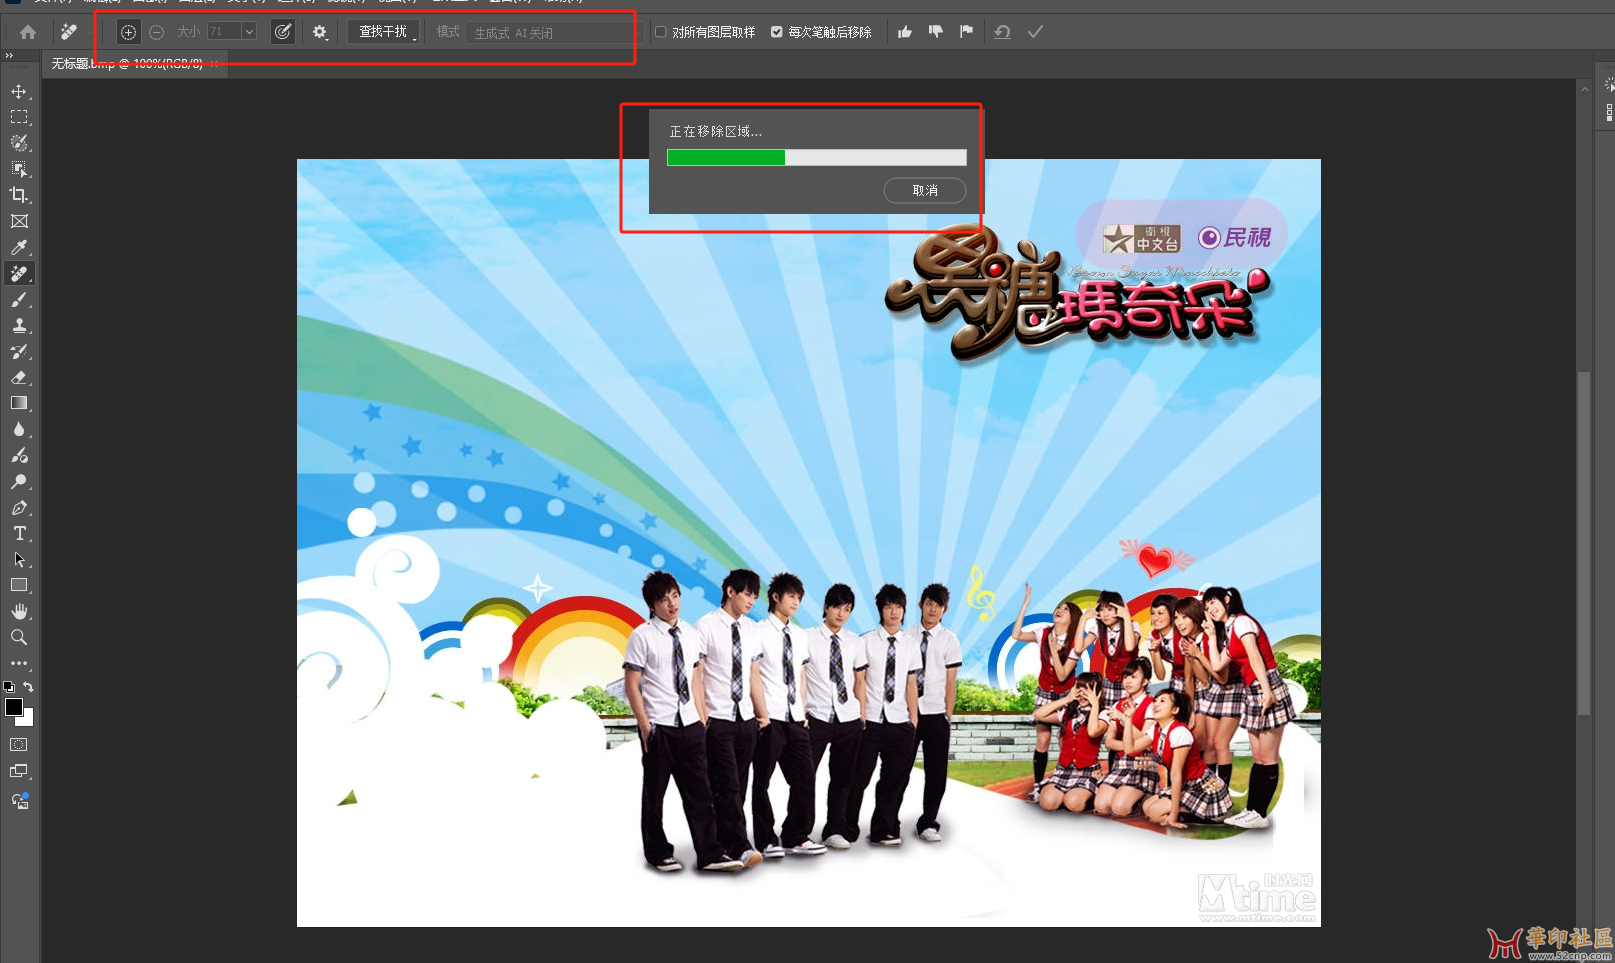Image resolution: width=1615 pixels, height=963 pixels.
Task: Select subtract-from-area minus brush mode
Action: 156,32
